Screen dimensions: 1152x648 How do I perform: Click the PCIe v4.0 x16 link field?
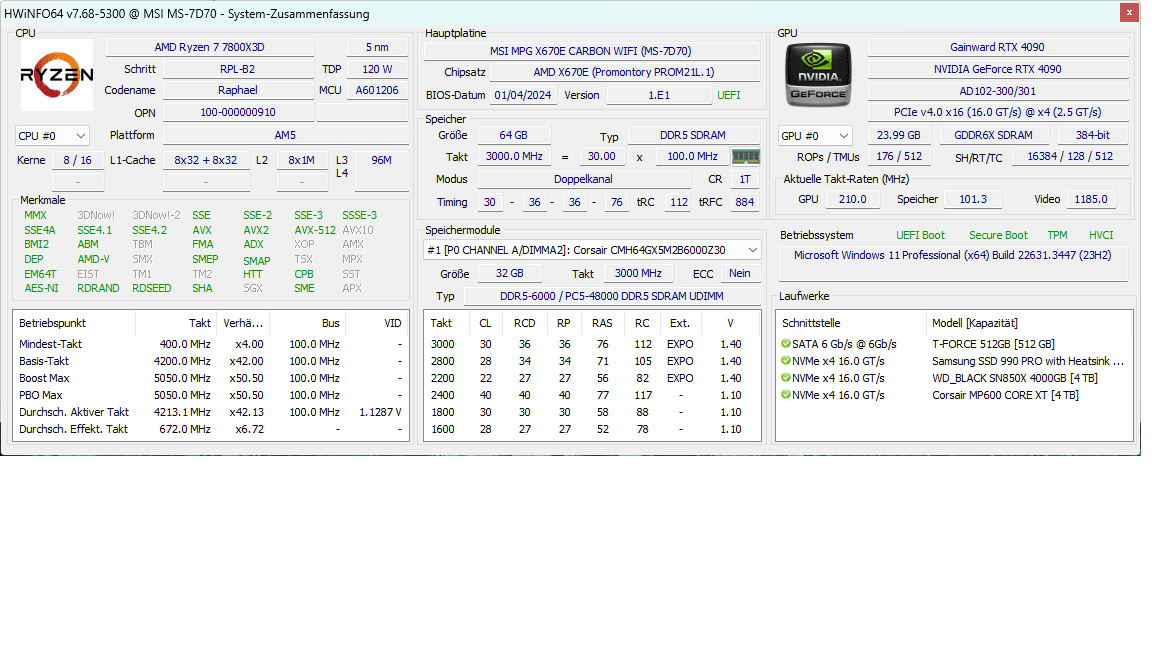click(x=997, y=112)
